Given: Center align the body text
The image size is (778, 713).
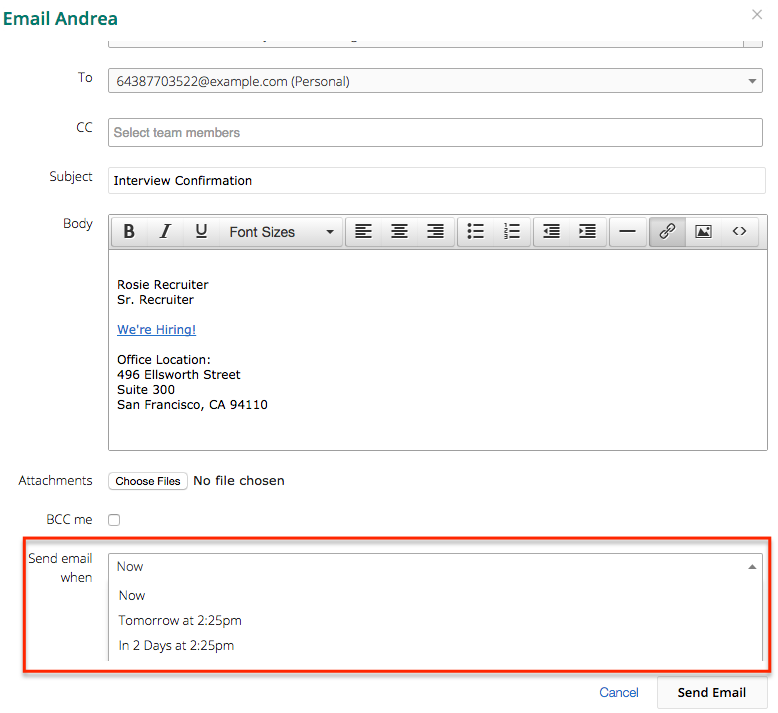Looking at the screenshot, I should click(x=399, y=232).
